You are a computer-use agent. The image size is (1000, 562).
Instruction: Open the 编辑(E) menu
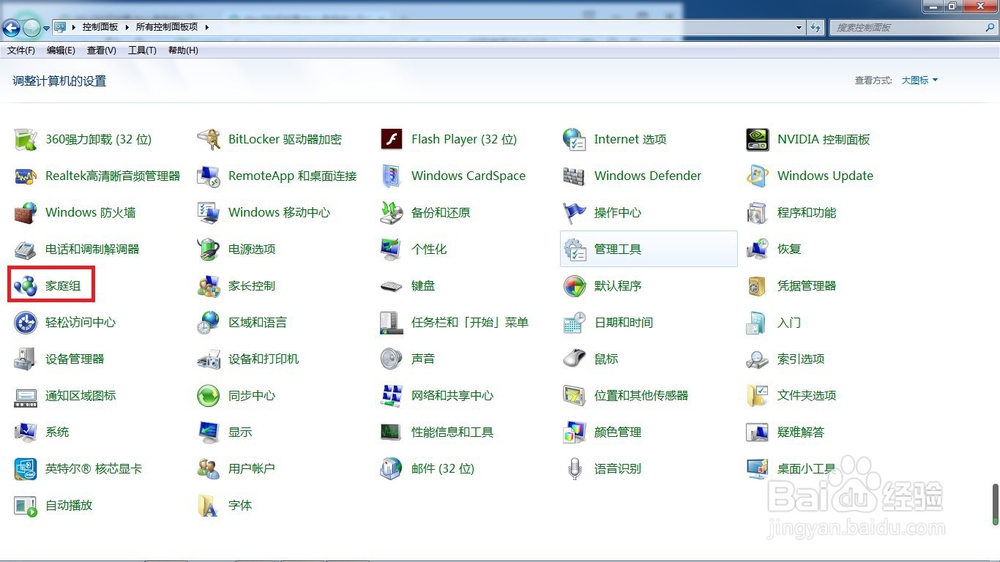pyautogui.click(x=61, y=50)
